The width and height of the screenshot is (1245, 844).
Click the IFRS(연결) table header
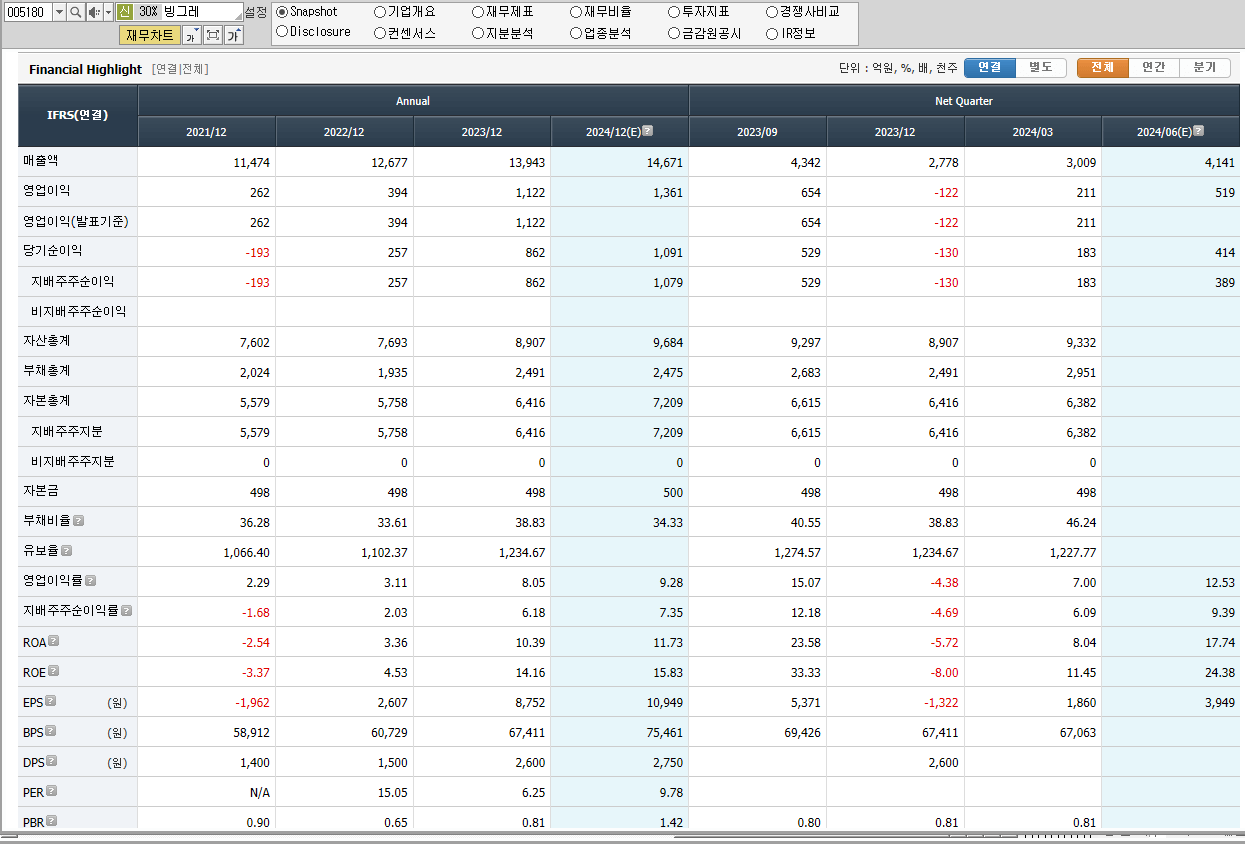click(x=78, y=115)
